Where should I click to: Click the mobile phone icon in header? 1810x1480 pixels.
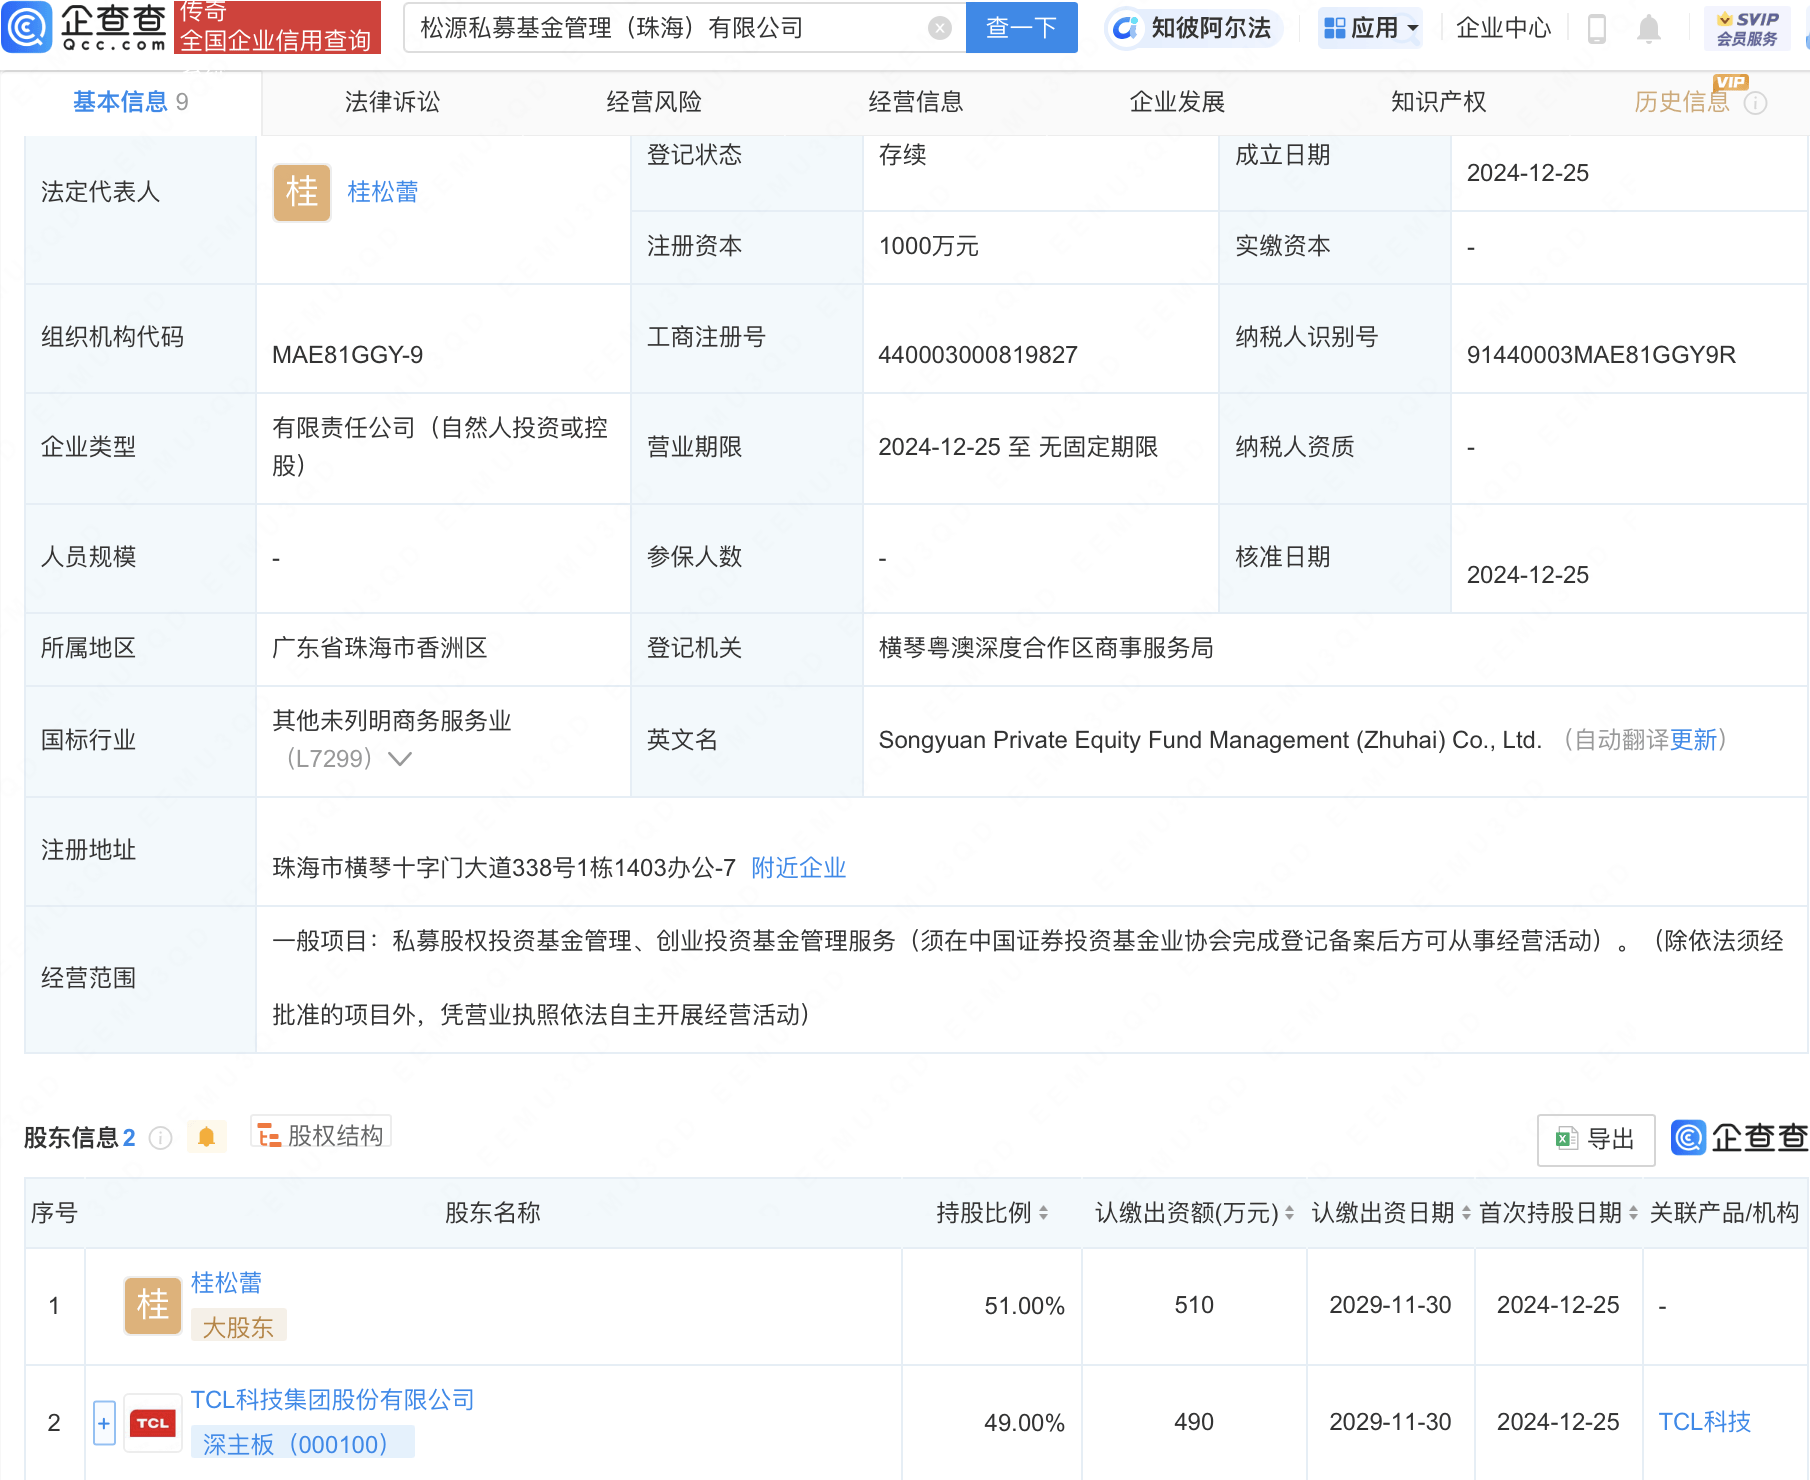pyautogui.click(x=1597, y=29)
